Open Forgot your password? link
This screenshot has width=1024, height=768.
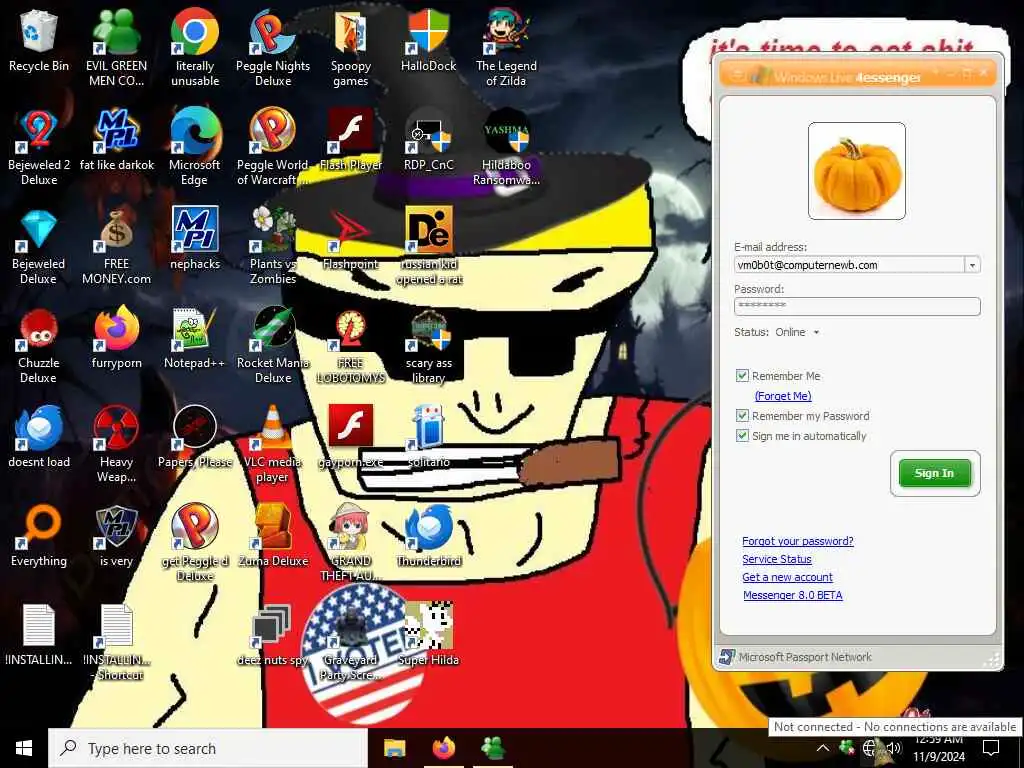(797, 541)
